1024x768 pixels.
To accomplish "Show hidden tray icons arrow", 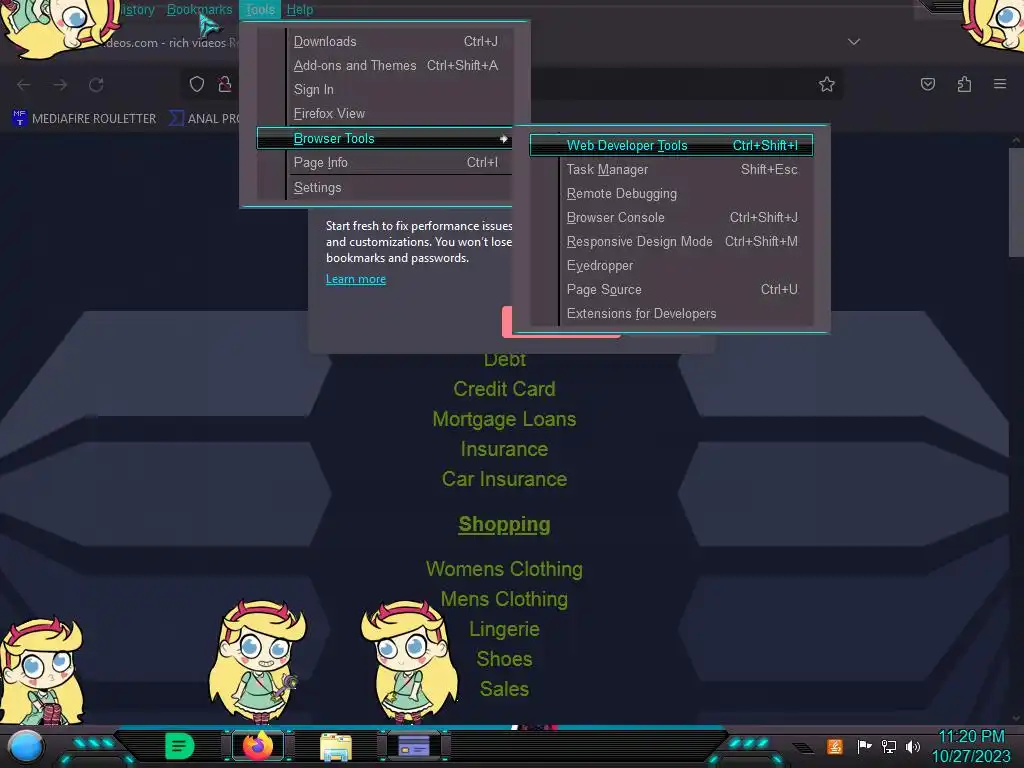I will pos(803,747).
